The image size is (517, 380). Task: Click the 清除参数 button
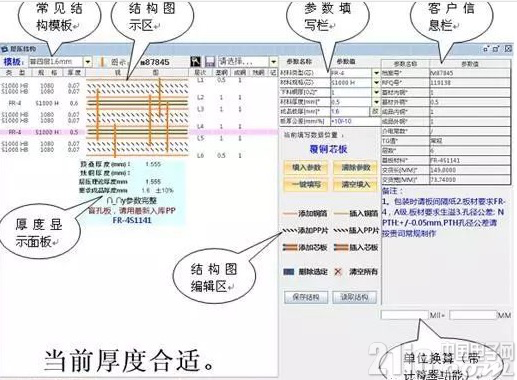click(x=356, y=167)
